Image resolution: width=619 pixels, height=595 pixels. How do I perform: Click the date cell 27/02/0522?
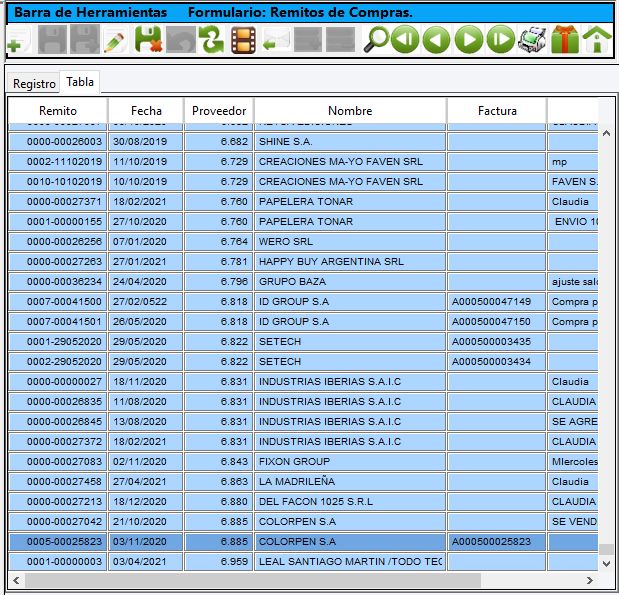pos(146,302)
